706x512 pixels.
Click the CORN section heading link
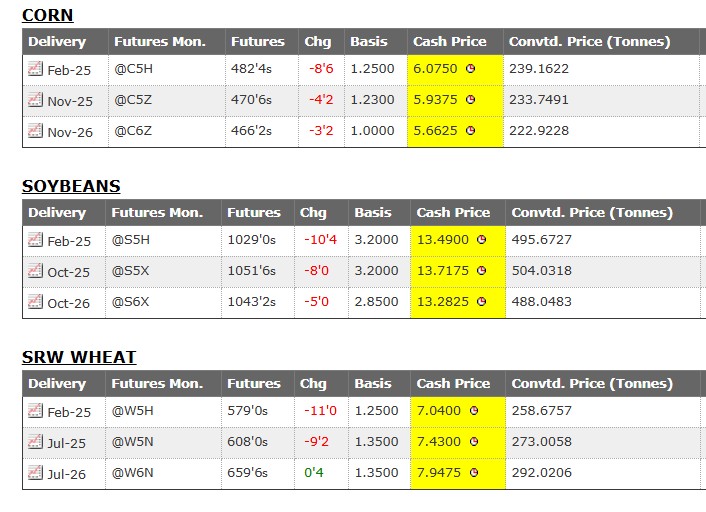pyautogui.click(x=47, y=15)
